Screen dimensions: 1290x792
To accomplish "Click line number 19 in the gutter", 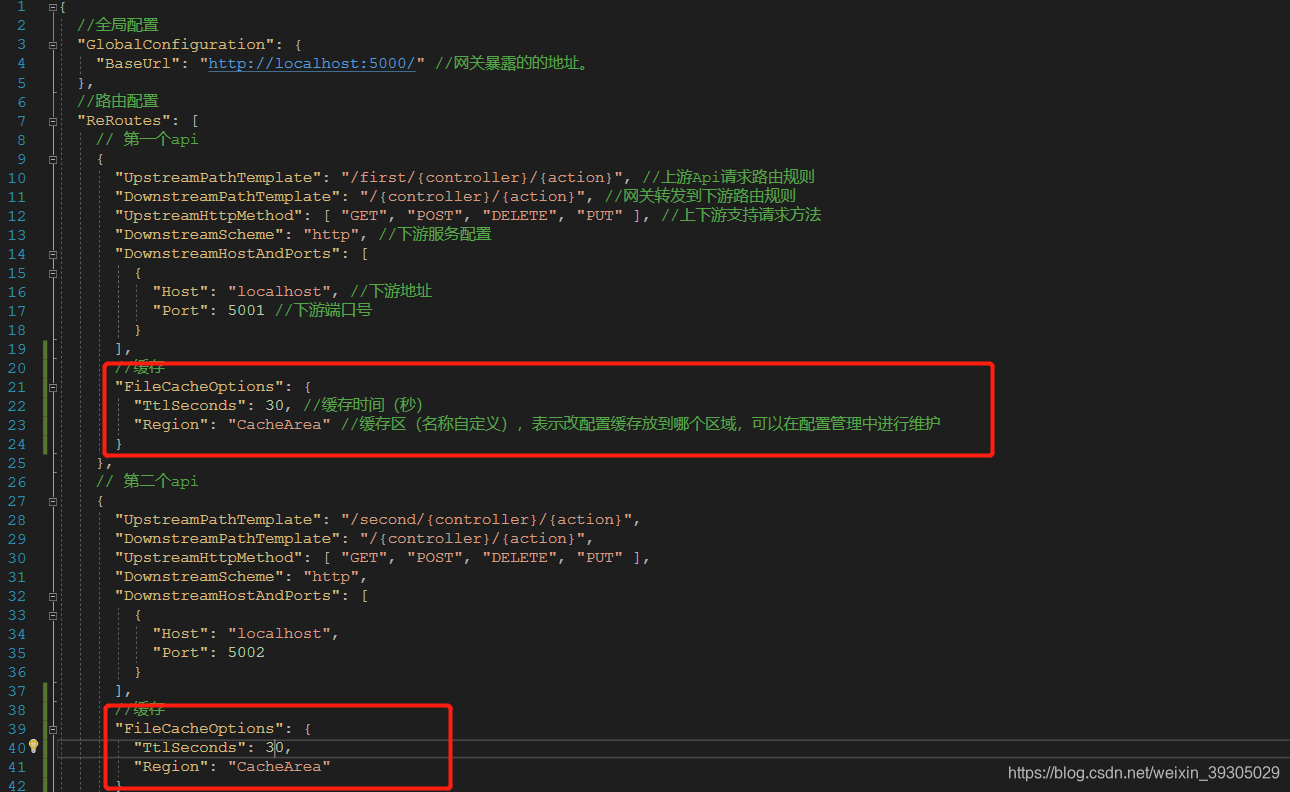I will 17,348.
